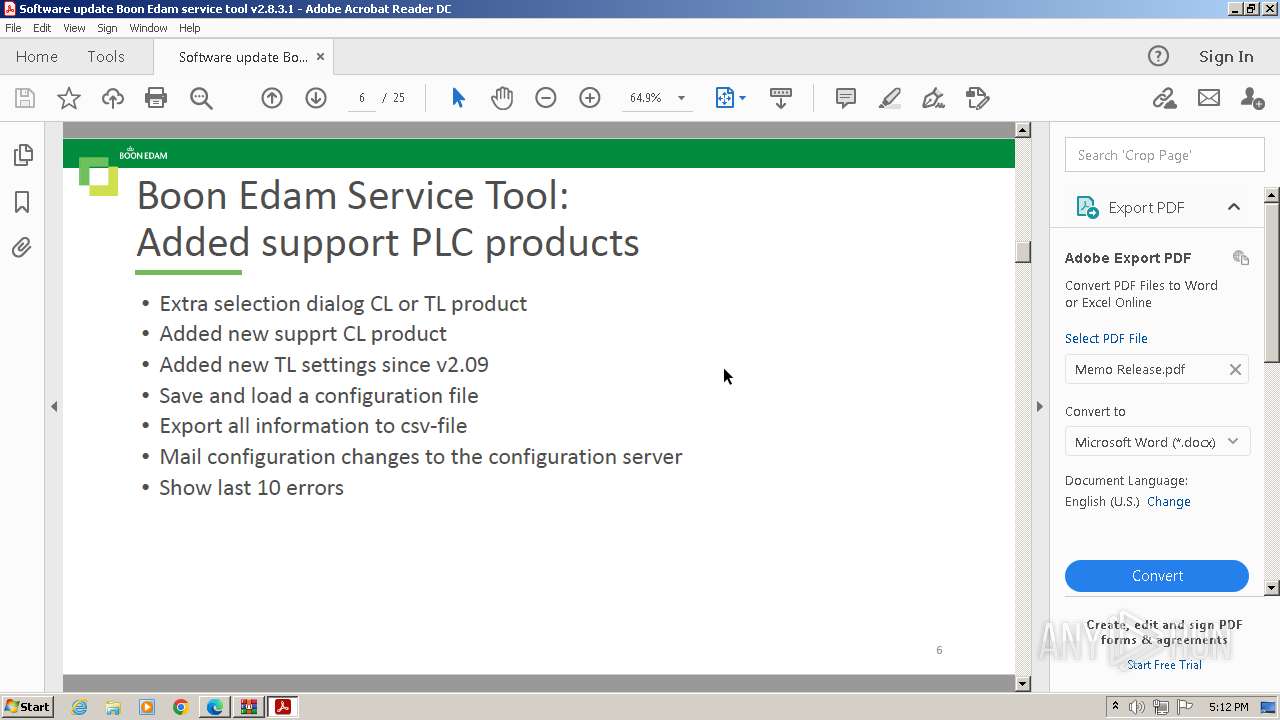Click the copy icon beside Adobe Export PDF

[x=1241, y=257]
